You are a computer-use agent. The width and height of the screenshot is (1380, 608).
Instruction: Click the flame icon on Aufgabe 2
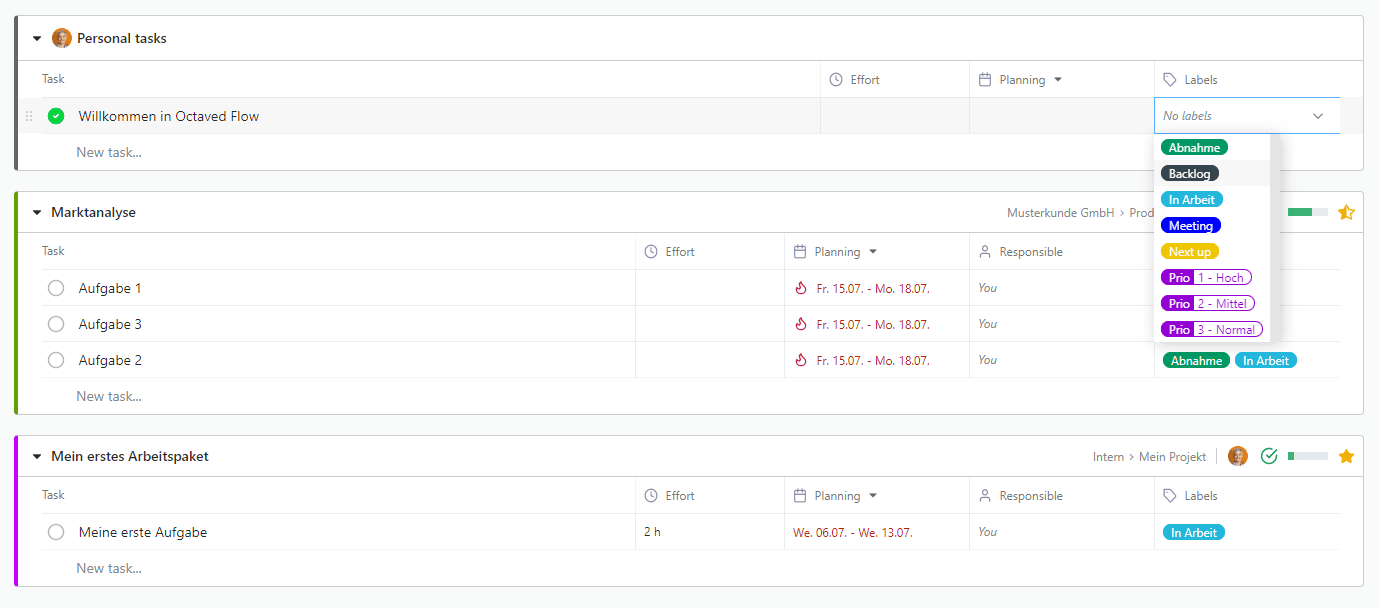coord(800,360)
